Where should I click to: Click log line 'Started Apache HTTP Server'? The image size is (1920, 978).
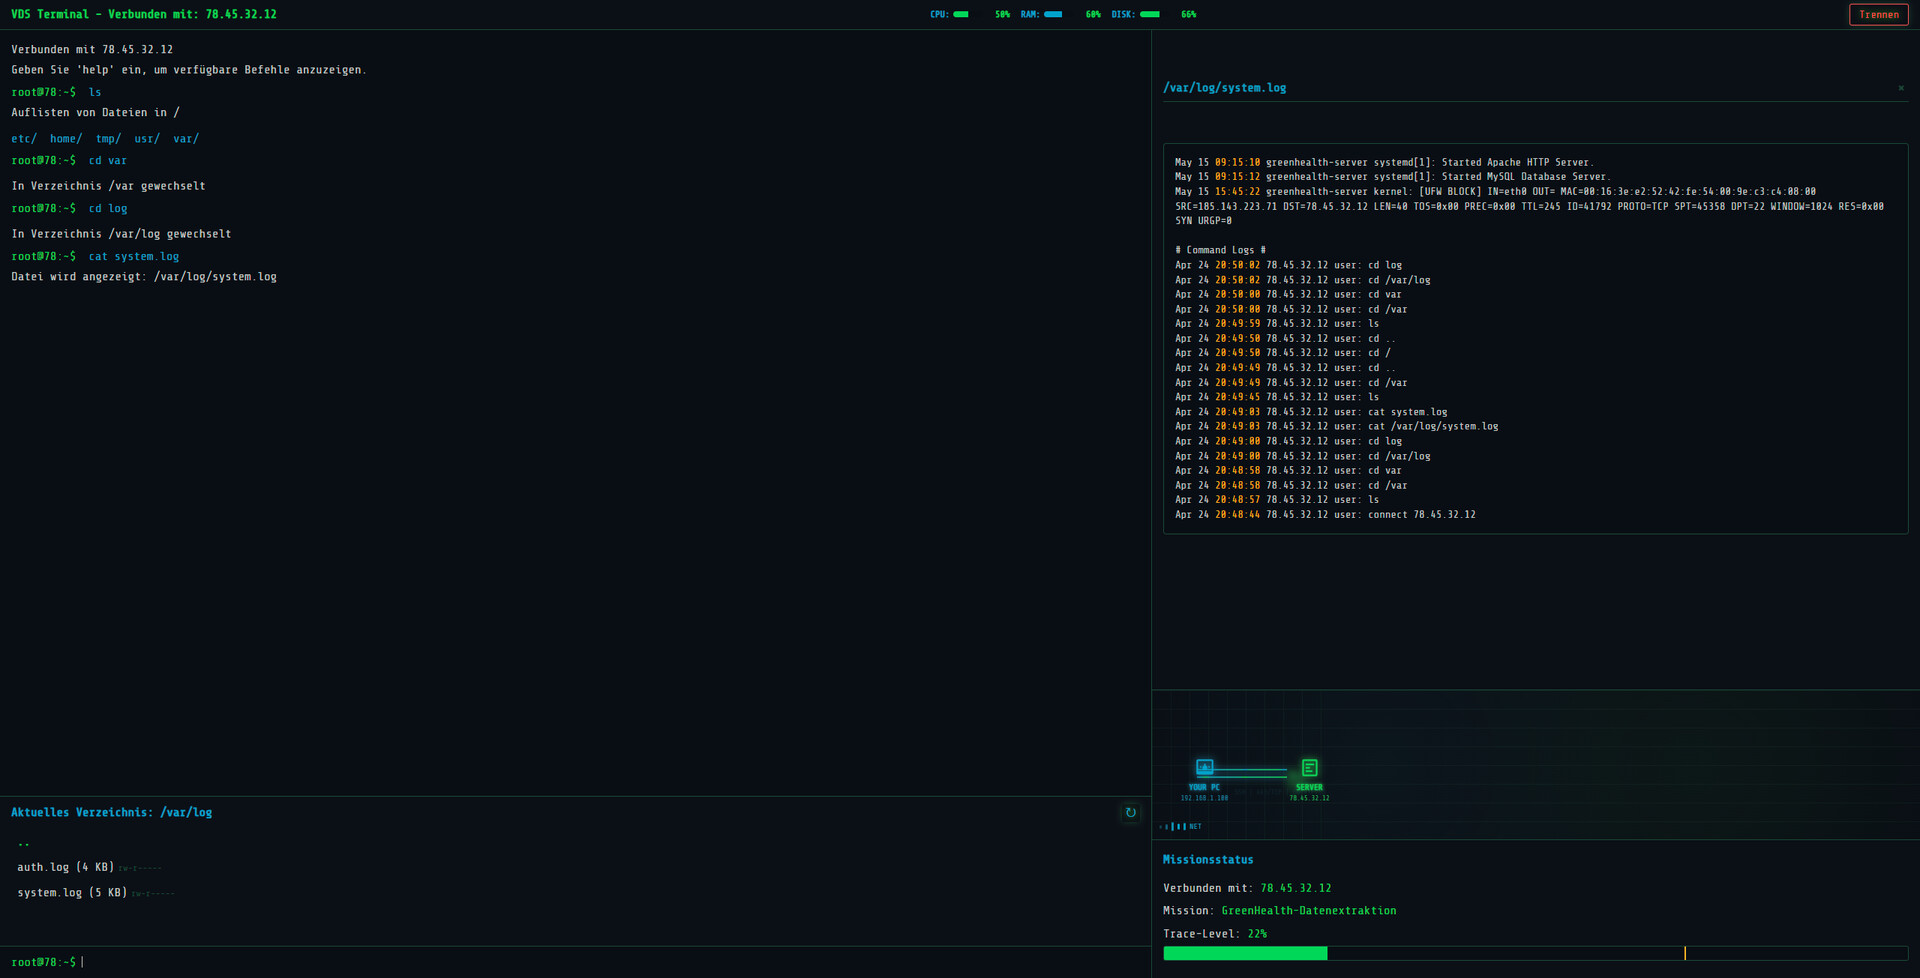pyautogui.click(x=1384, y=162)
